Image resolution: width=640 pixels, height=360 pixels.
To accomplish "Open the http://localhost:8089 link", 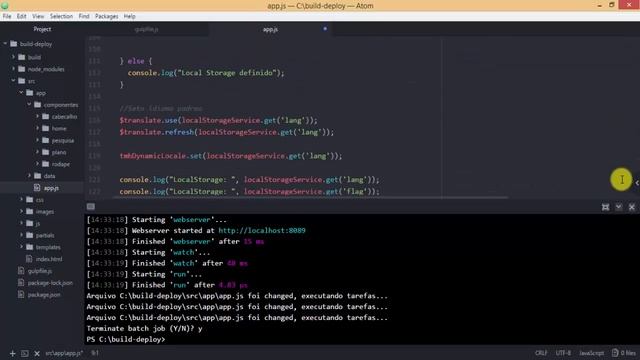I will click(x=262, y=231).
